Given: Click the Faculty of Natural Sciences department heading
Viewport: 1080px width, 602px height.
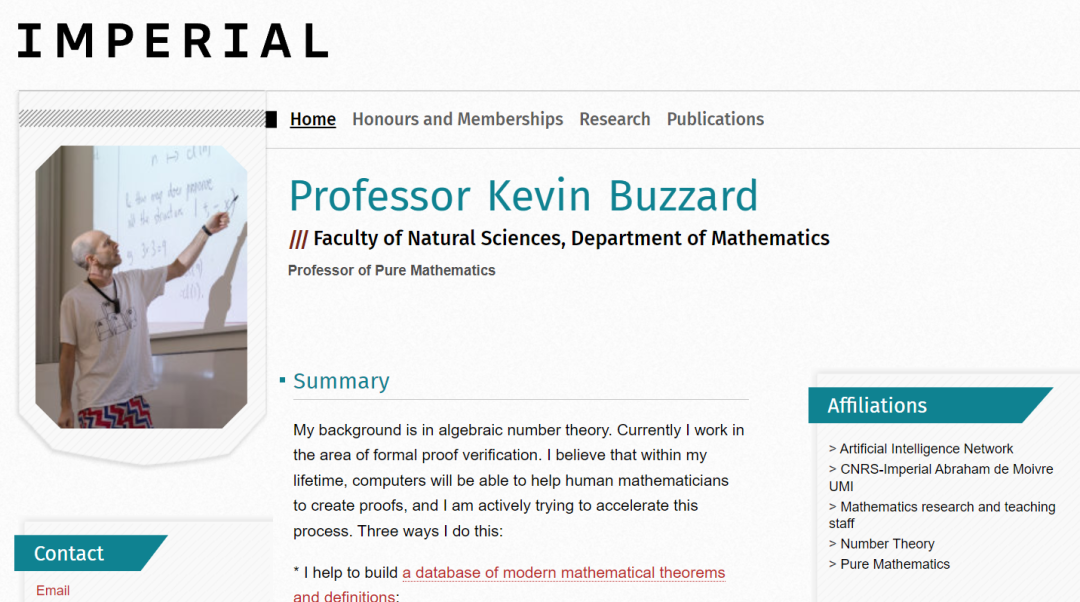Looking at the screenshot, I should point(571,238).
